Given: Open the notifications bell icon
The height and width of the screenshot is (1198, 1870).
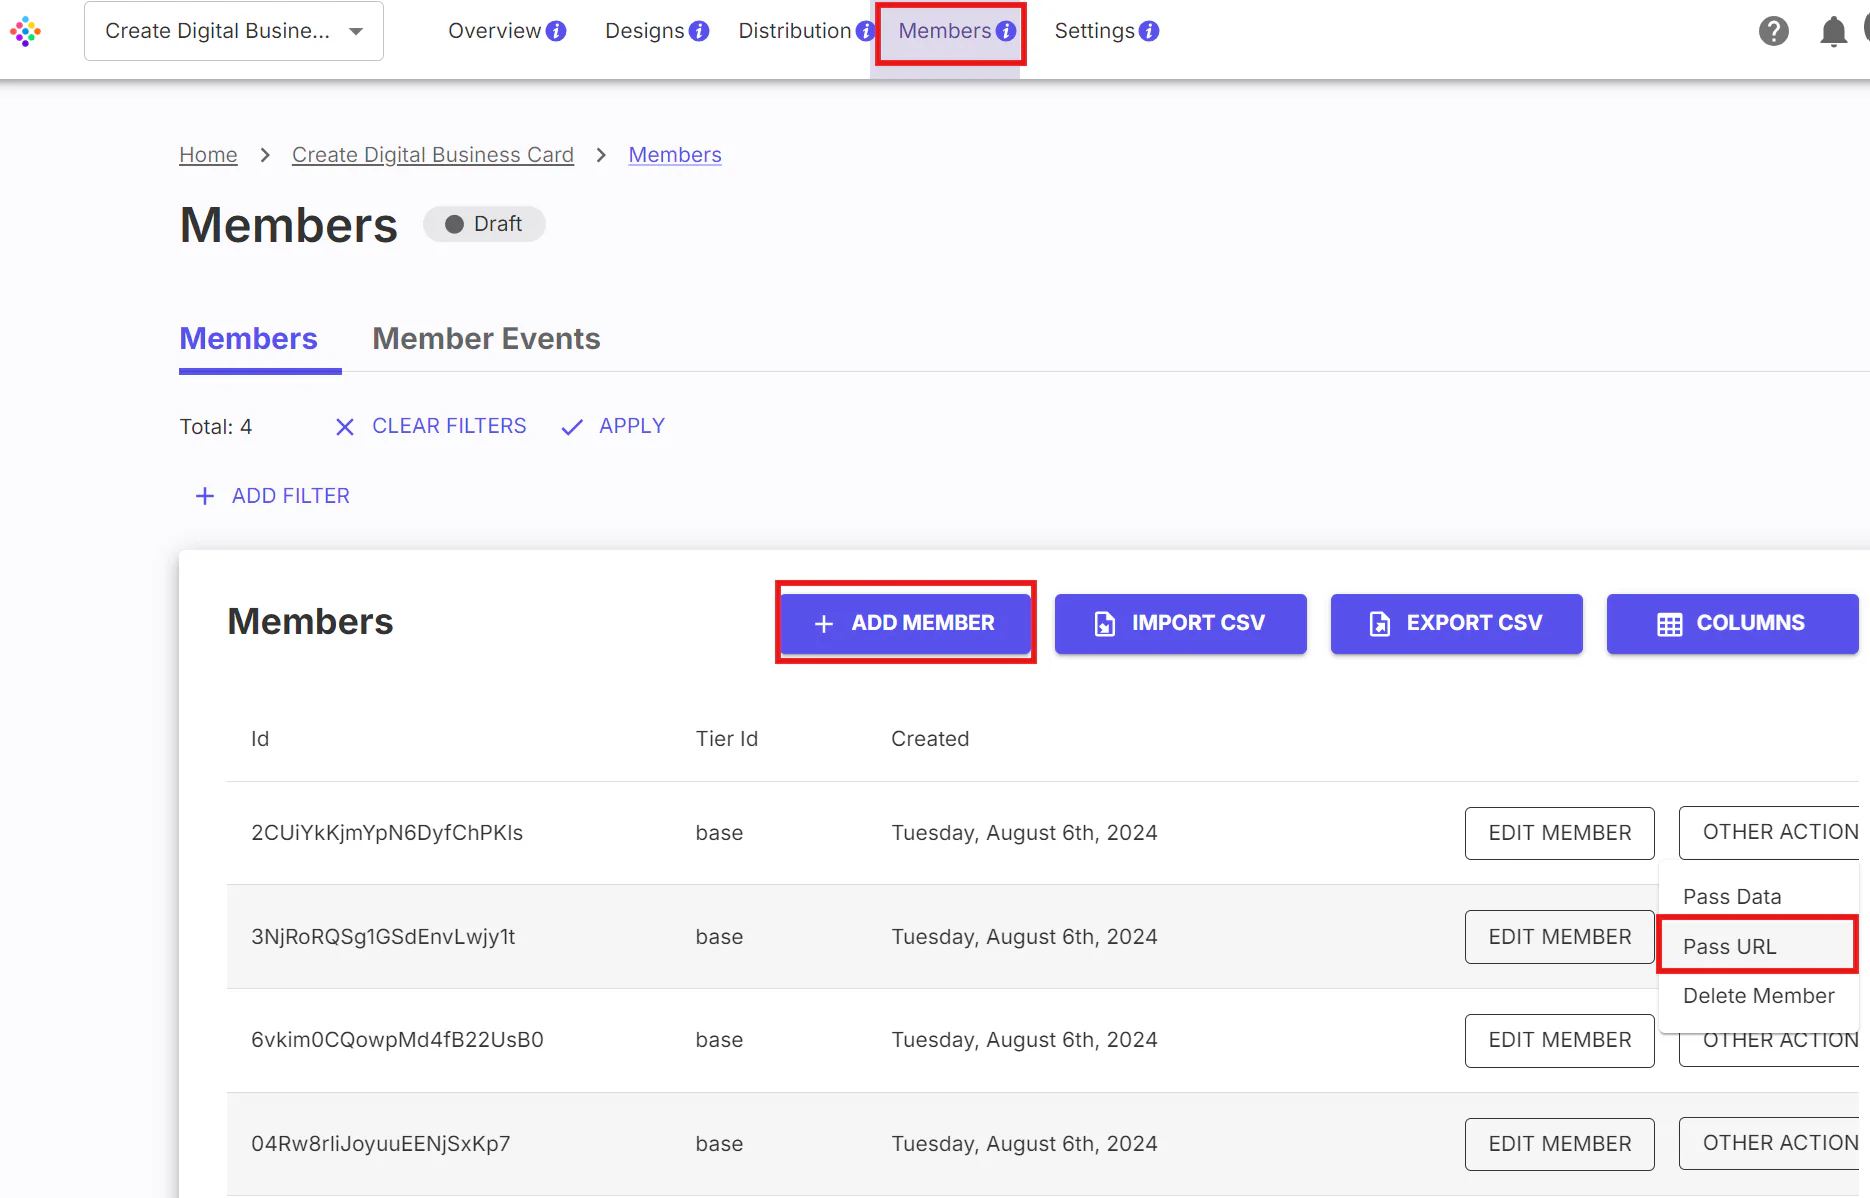Looking at the screenshot, I should coord(1833,32).
